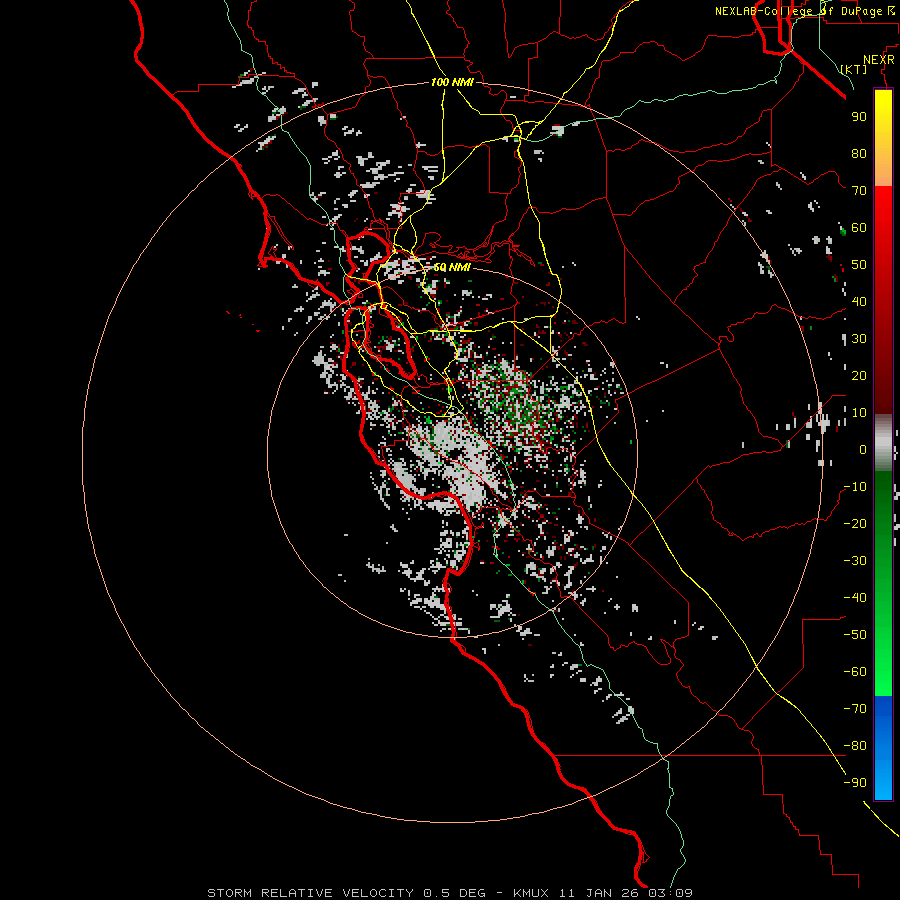Select the "90" value on the velocity scale
Screen dimensions: 900x900
pos(859,117)
